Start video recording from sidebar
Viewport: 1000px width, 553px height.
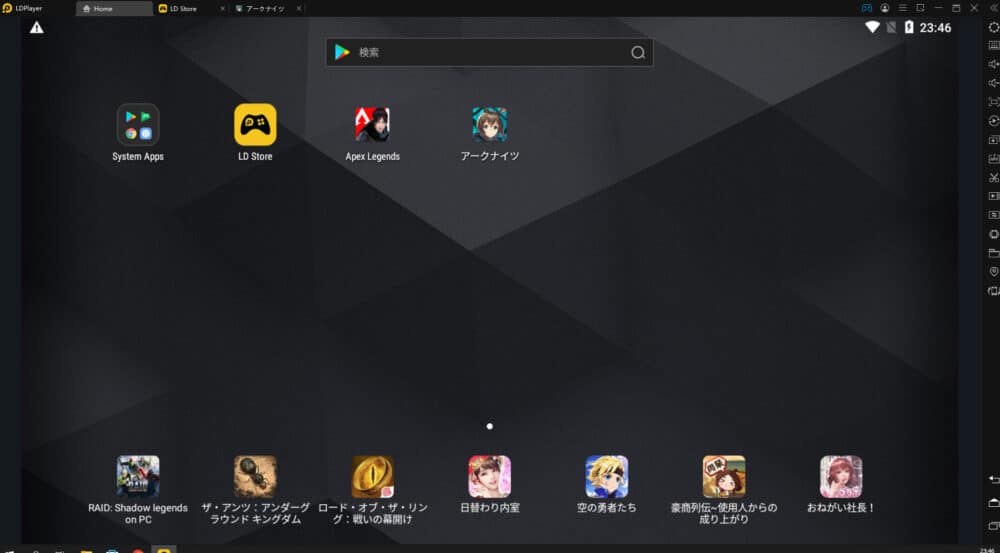click(x=994, y=196)
